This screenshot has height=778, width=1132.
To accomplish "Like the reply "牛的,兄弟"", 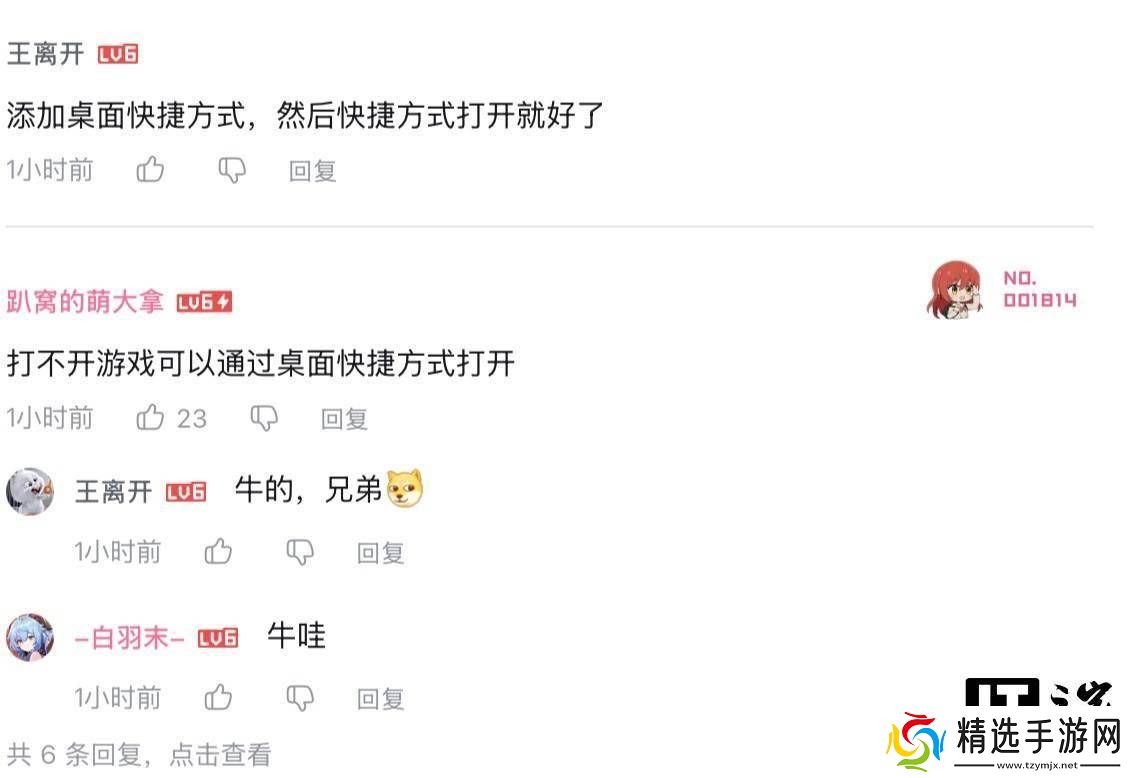I will [x=218, y=551].
